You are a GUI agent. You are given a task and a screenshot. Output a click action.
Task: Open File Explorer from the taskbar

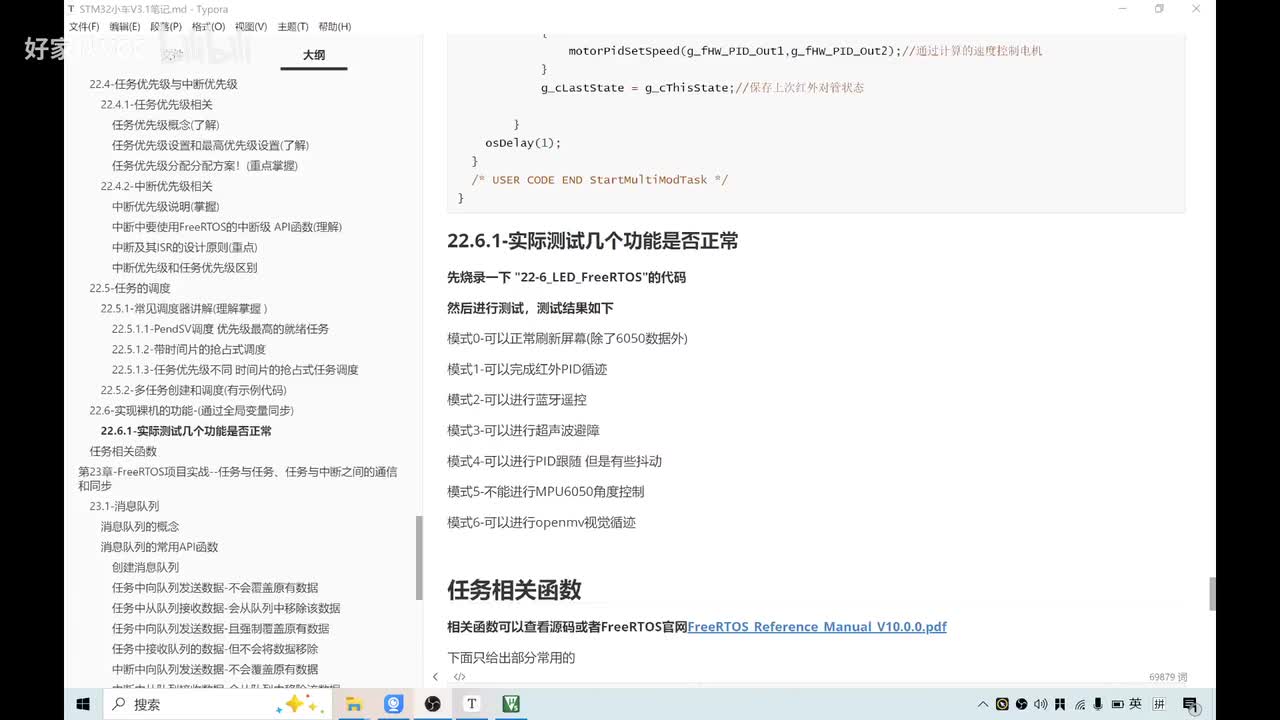pyautogui.click(x=353, y=704)
